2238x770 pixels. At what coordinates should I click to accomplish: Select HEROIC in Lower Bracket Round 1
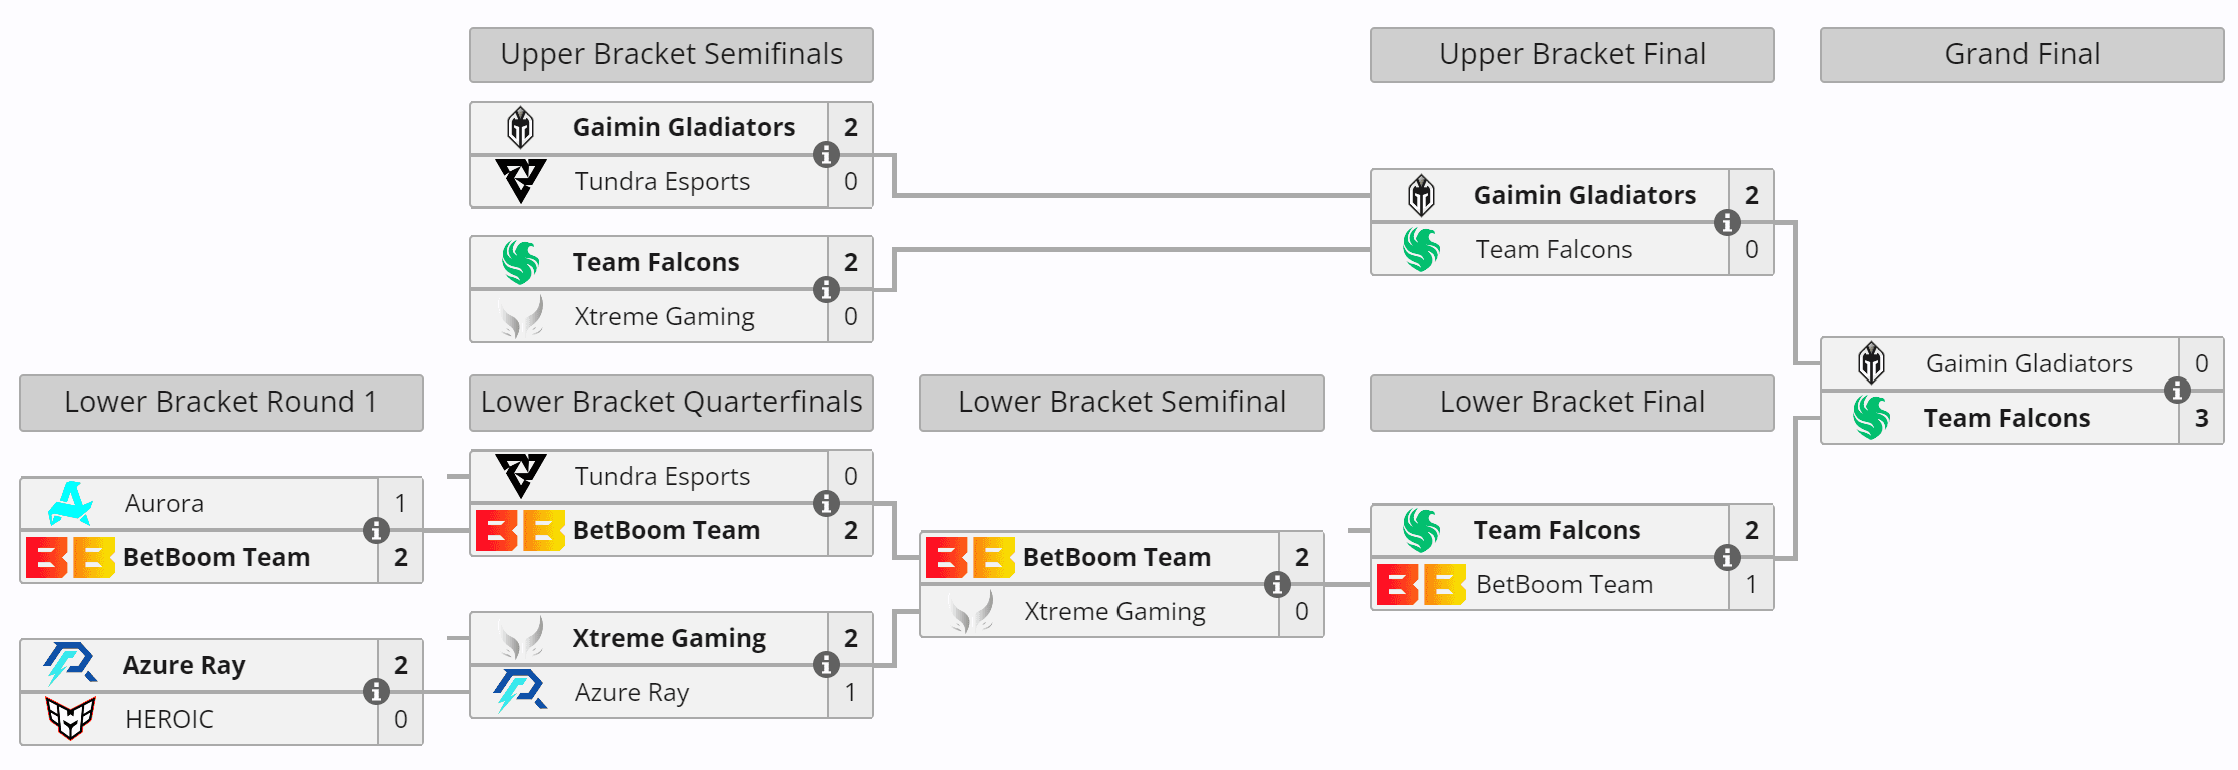pyautogui.click(x=169, y=720)
